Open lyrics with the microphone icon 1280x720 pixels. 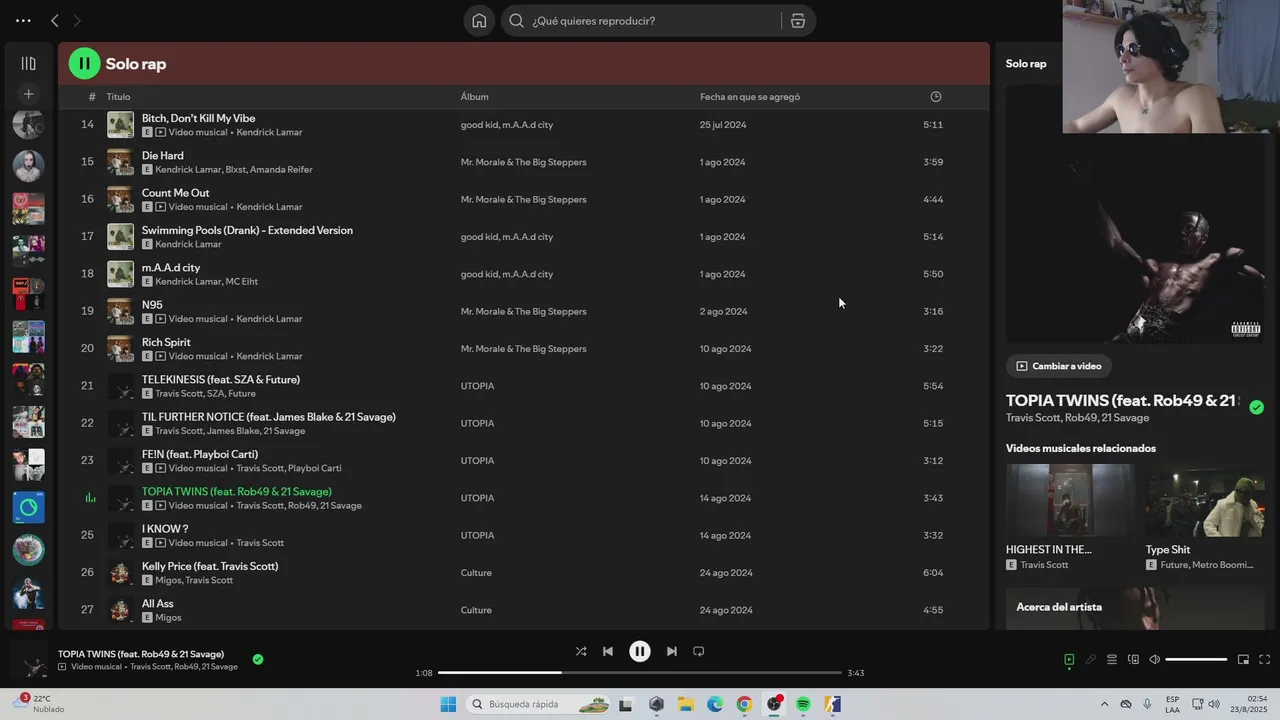pos(1091,659)
